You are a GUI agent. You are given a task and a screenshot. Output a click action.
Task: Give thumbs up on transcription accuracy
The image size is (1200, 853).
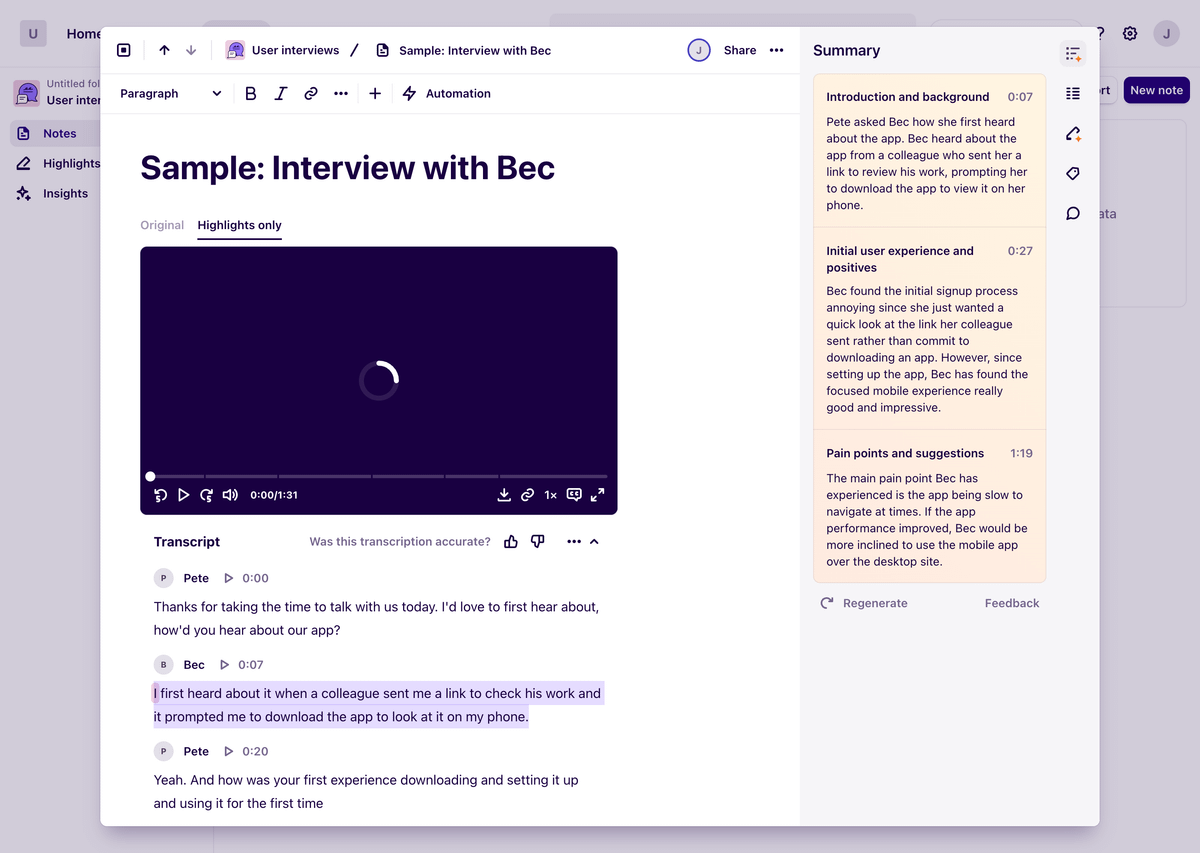pos(511,542)
